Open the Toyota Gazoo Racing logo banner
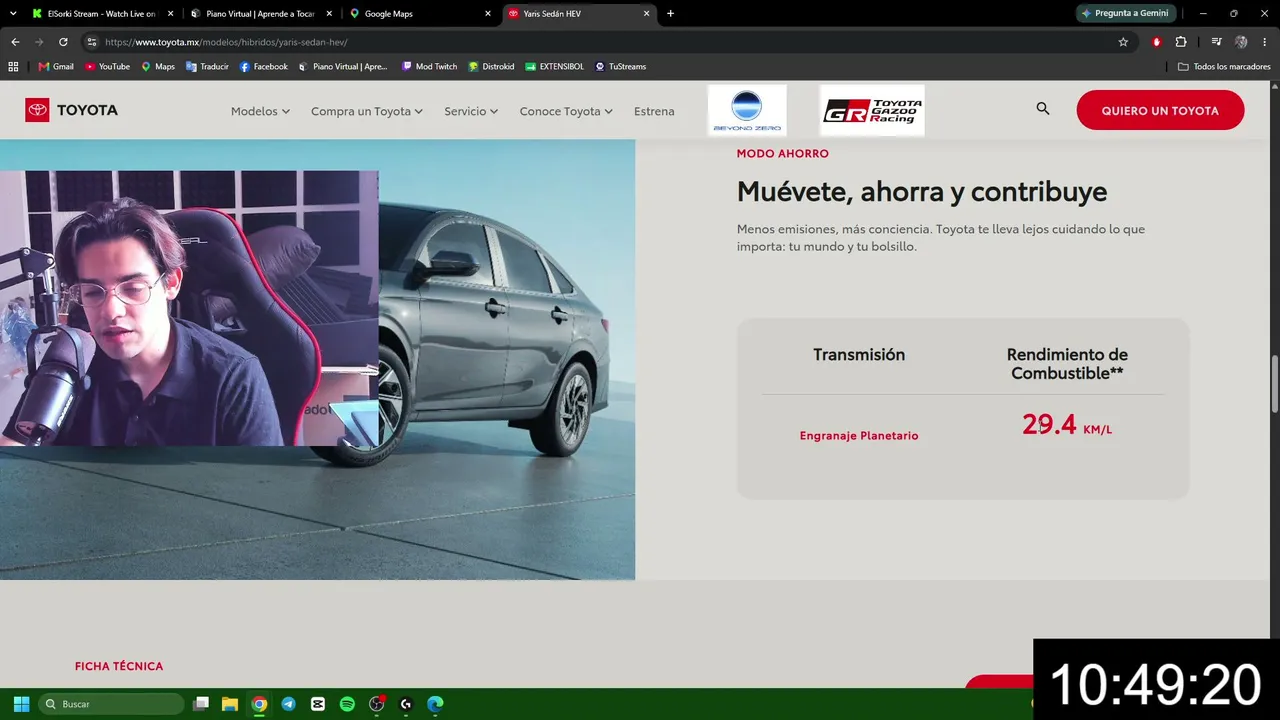Viewport: 1280px width, 720px height. [x=872, y=110]
